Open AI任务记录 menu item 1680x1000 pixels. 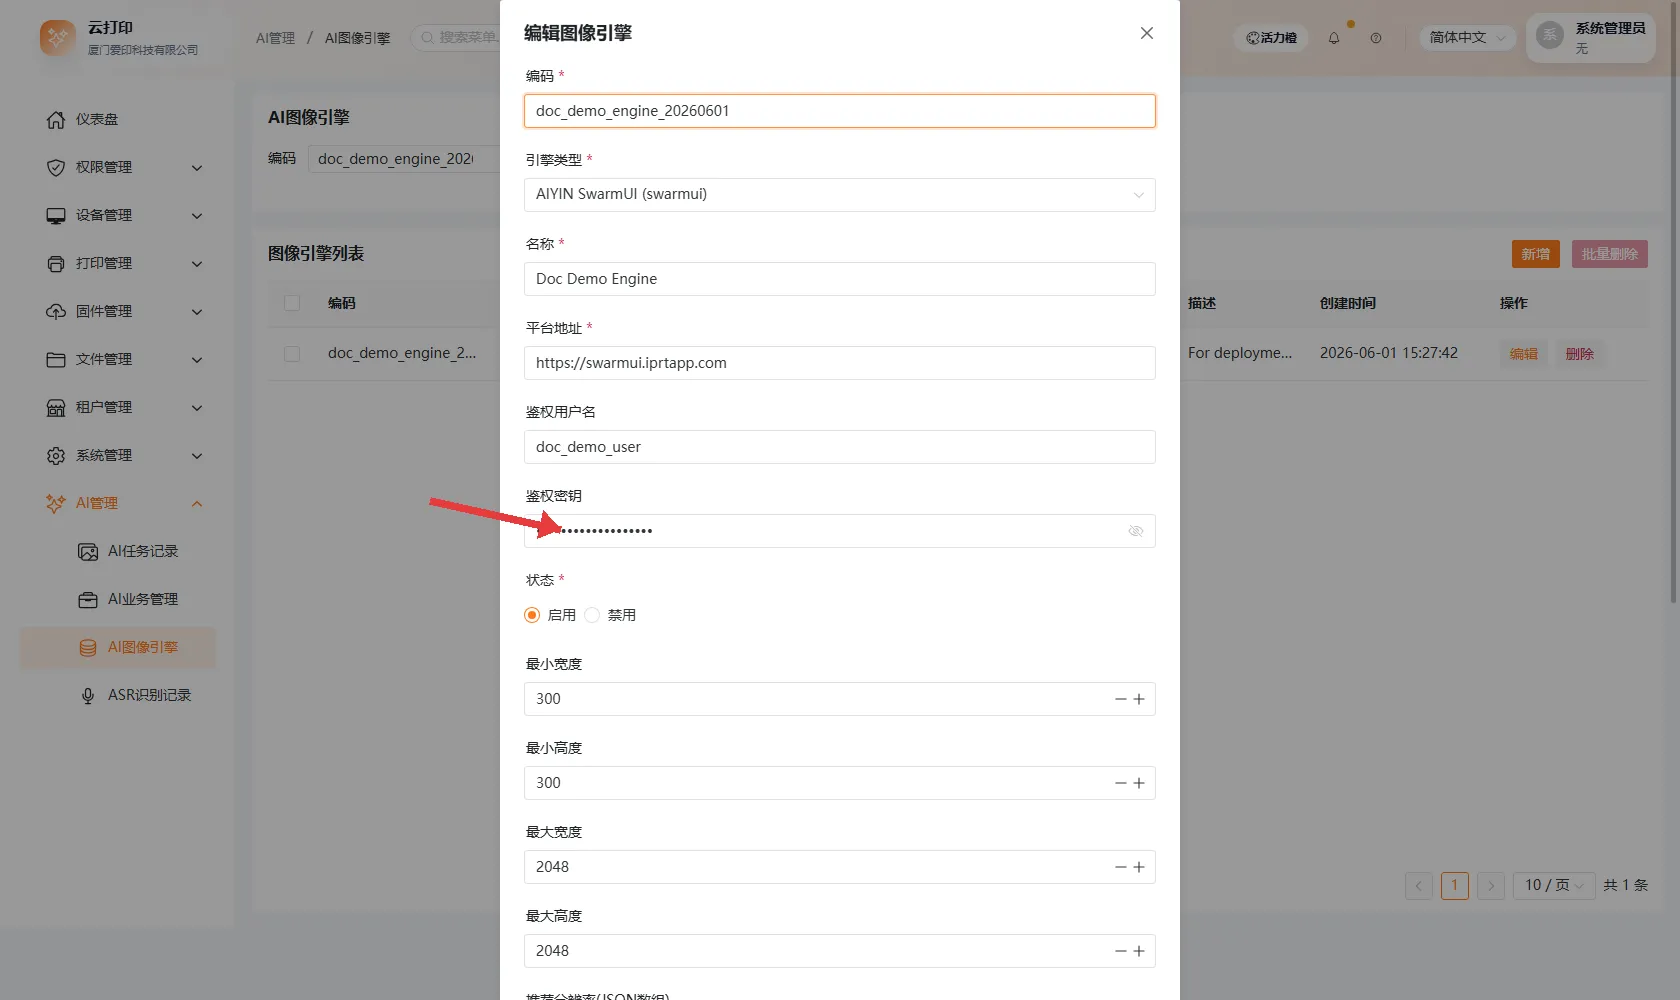tap(118, 552)
